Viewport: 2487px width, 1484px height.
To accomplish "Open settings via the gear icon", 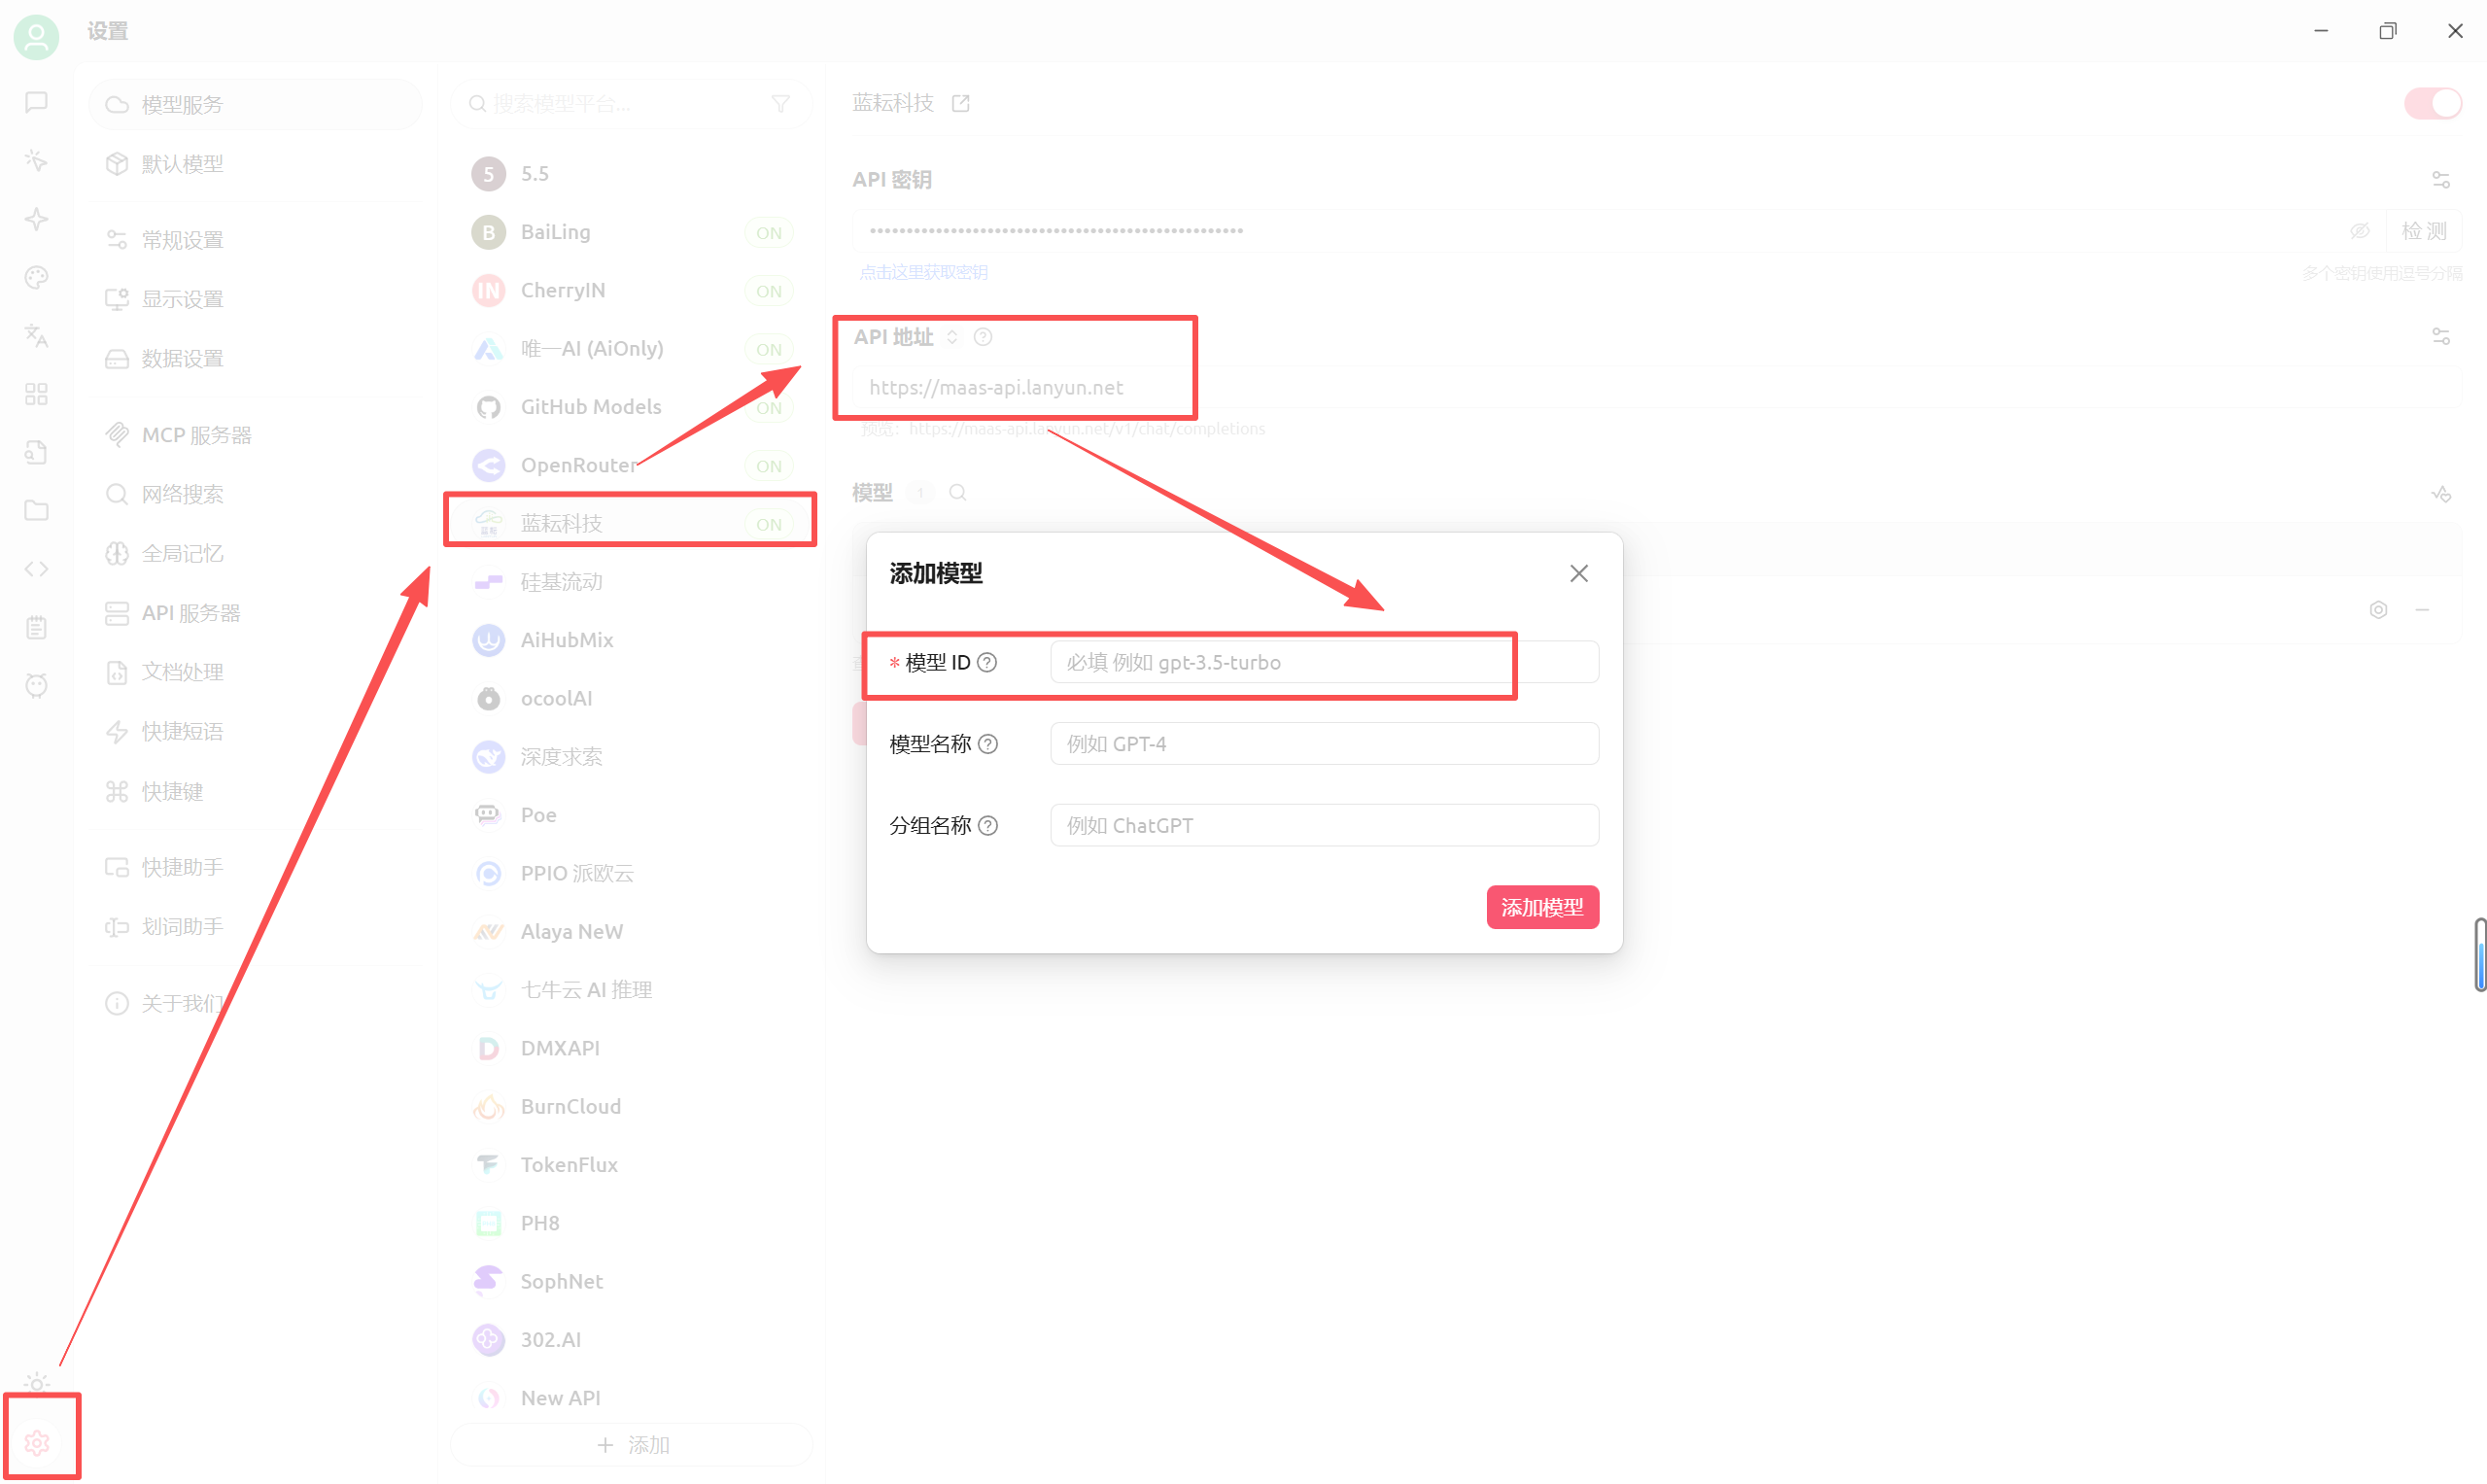I will coord(37,1442).
